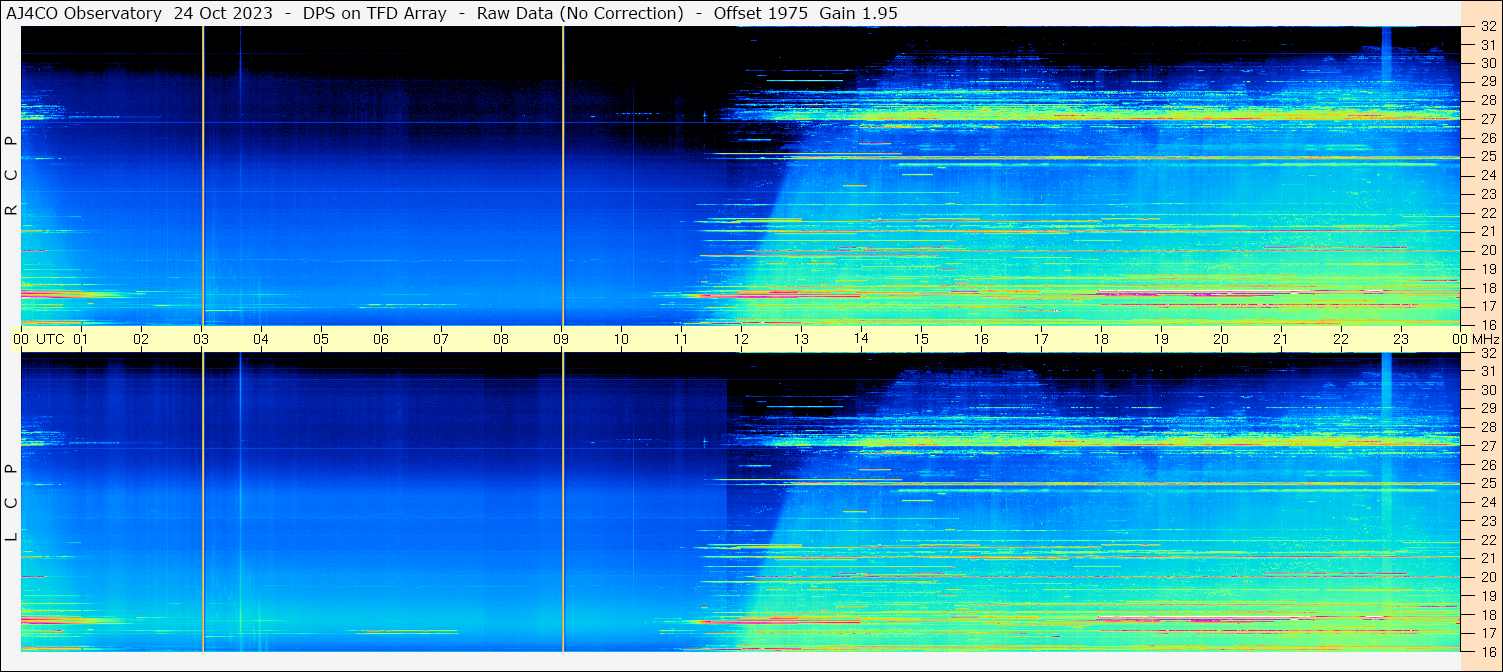The width and height of the screenshot is (1503, 672).
Task: Pick the 23 hour label on the UTC axis
Action: (x=1401, y=339)
